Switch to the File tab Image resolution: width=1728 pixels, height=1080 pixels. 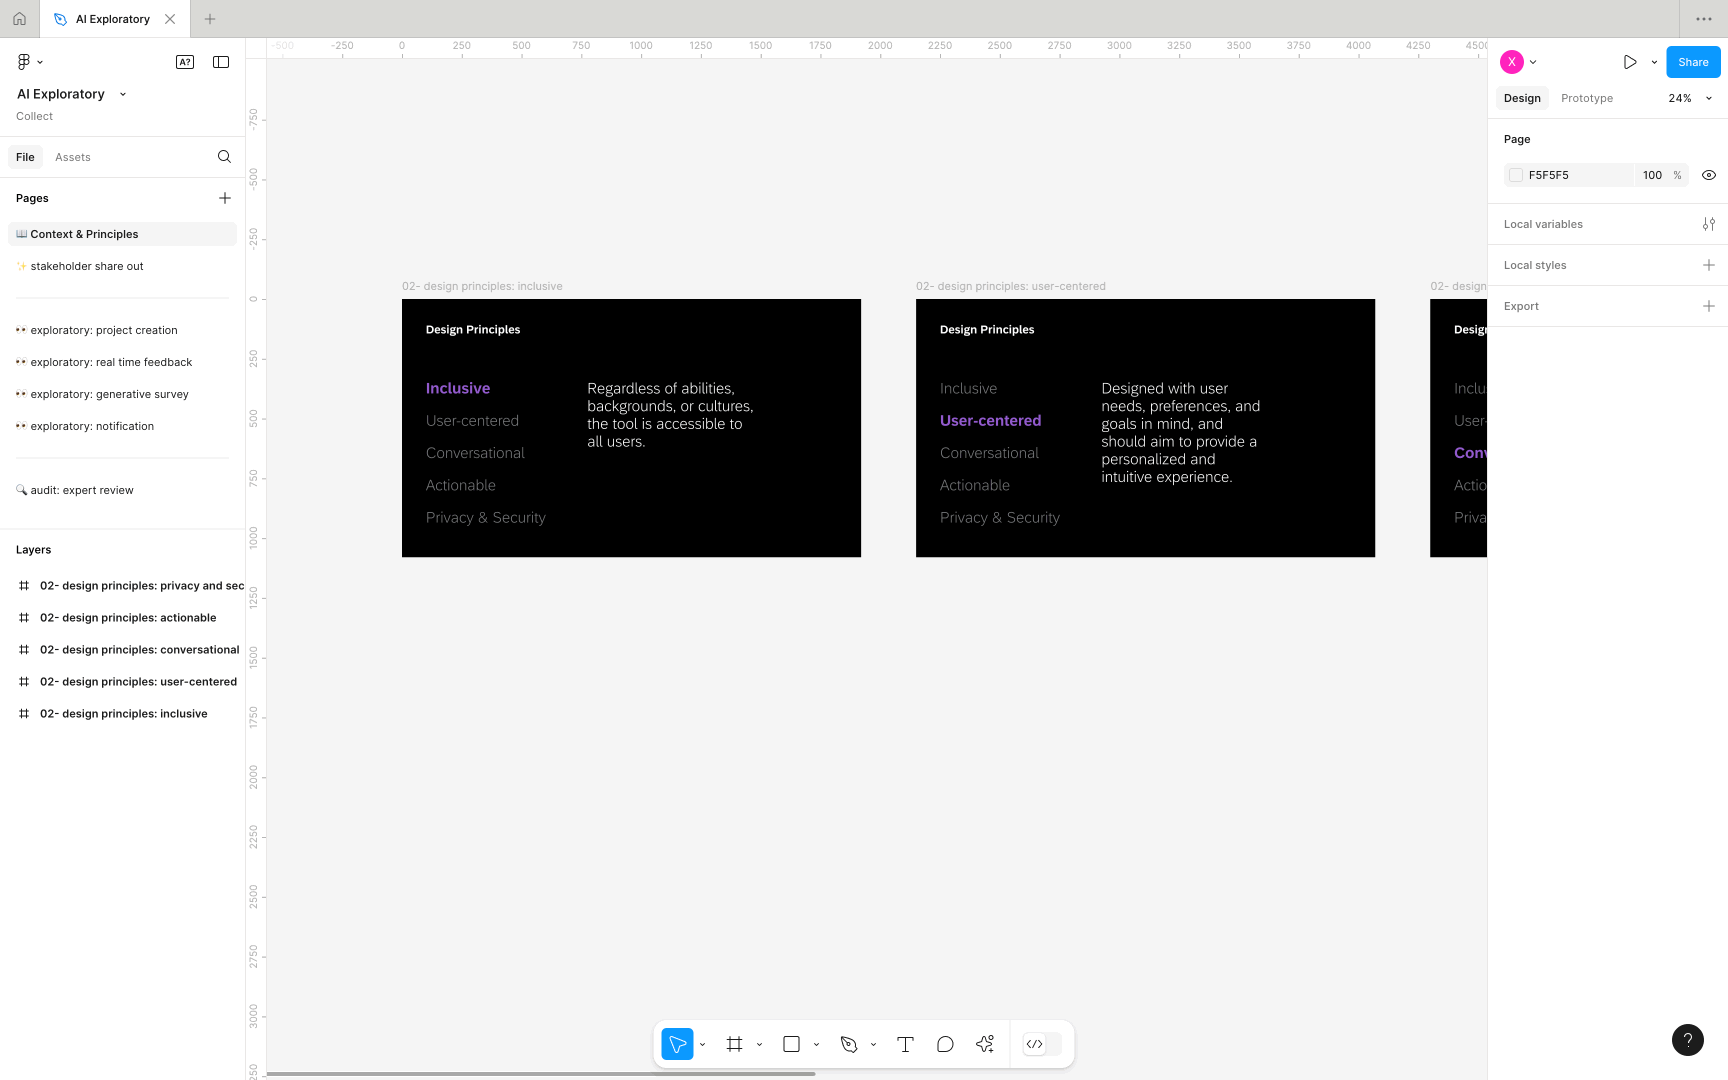25,157
